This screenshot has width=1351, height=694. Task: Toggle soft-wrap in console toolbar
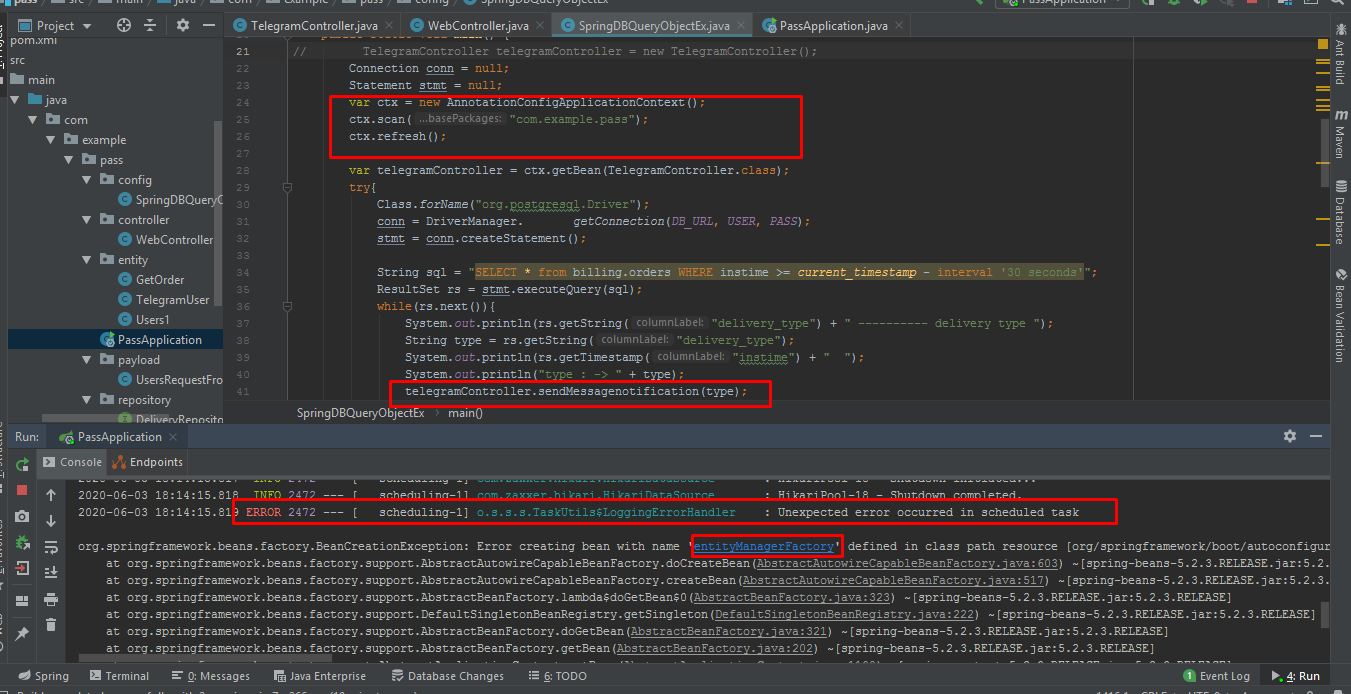point(51,546)
